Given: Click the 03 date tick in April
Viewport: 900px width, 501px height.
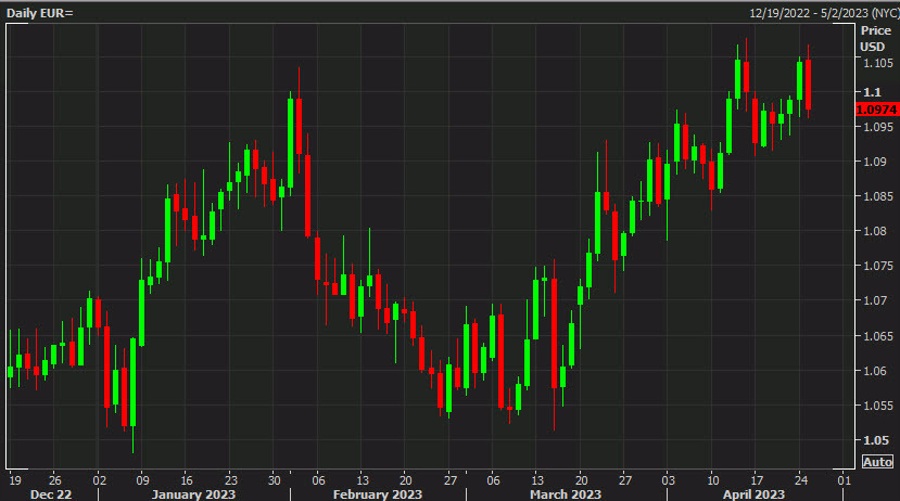Looking at the screenshot, I should [x=668, y=480].
